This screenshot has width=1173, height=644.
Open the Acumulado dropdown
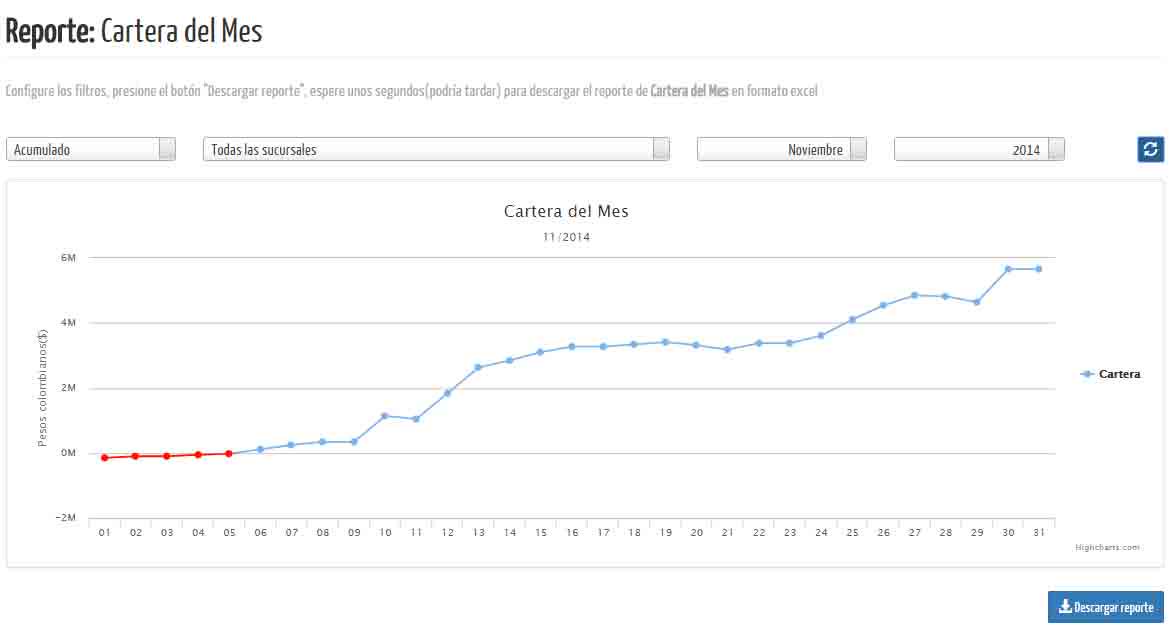click(91, 150)
